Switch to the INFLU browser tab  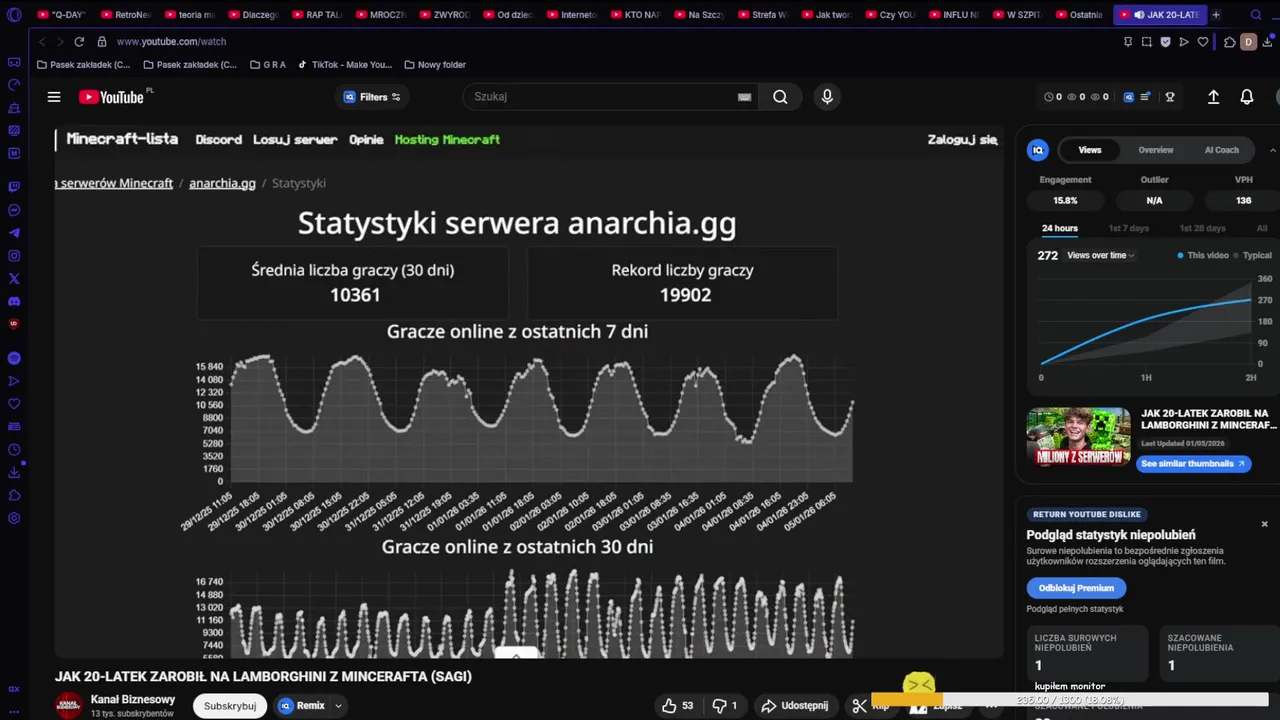click(953, 15)
